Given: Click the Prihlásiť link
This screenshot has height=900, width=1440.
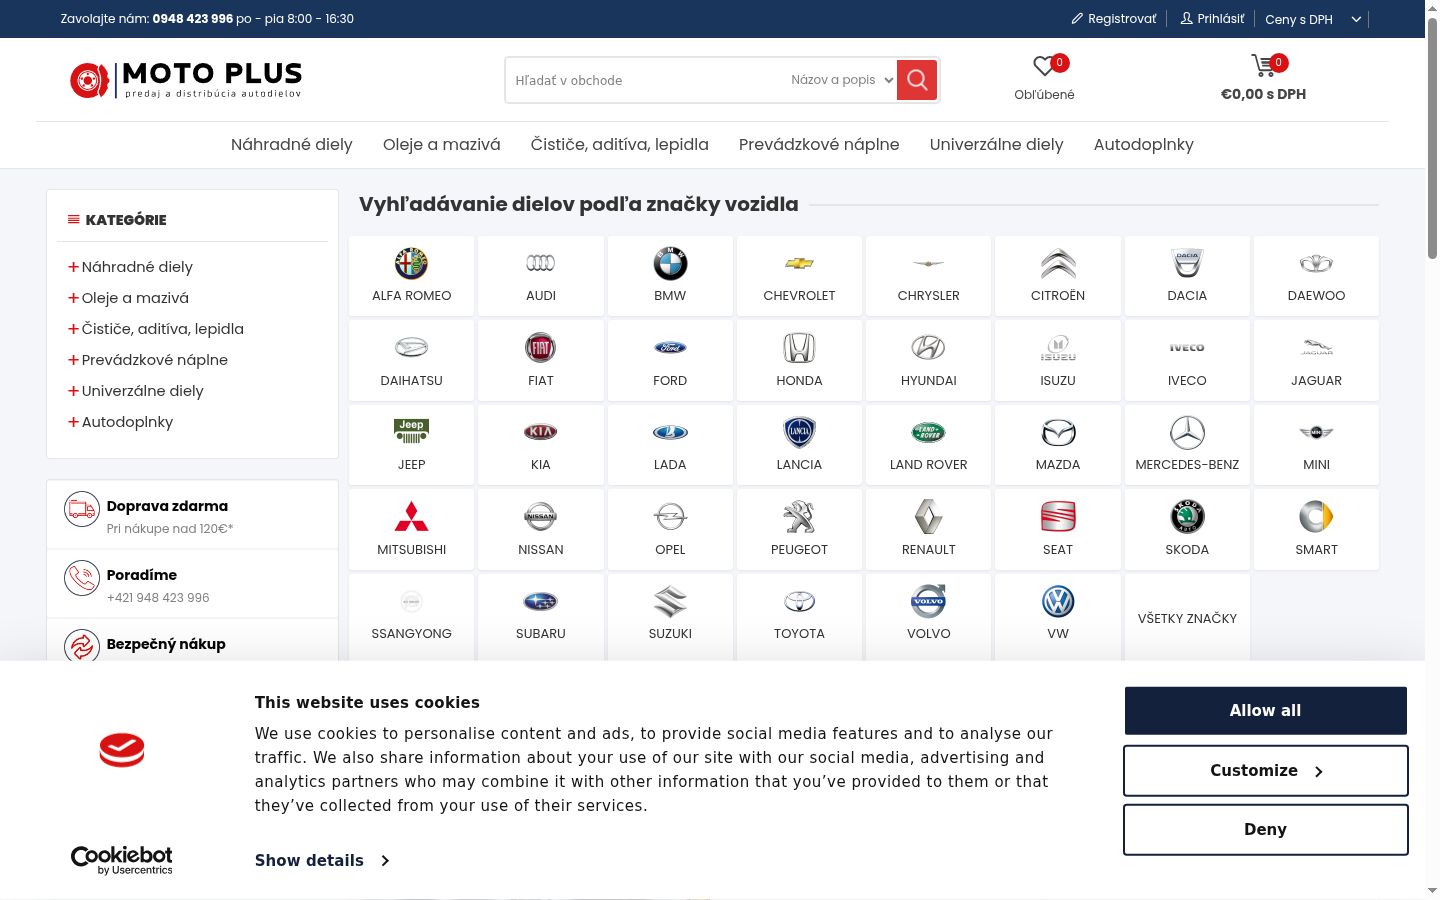Looking at the screenshot, I should (x=1212, y=19).
